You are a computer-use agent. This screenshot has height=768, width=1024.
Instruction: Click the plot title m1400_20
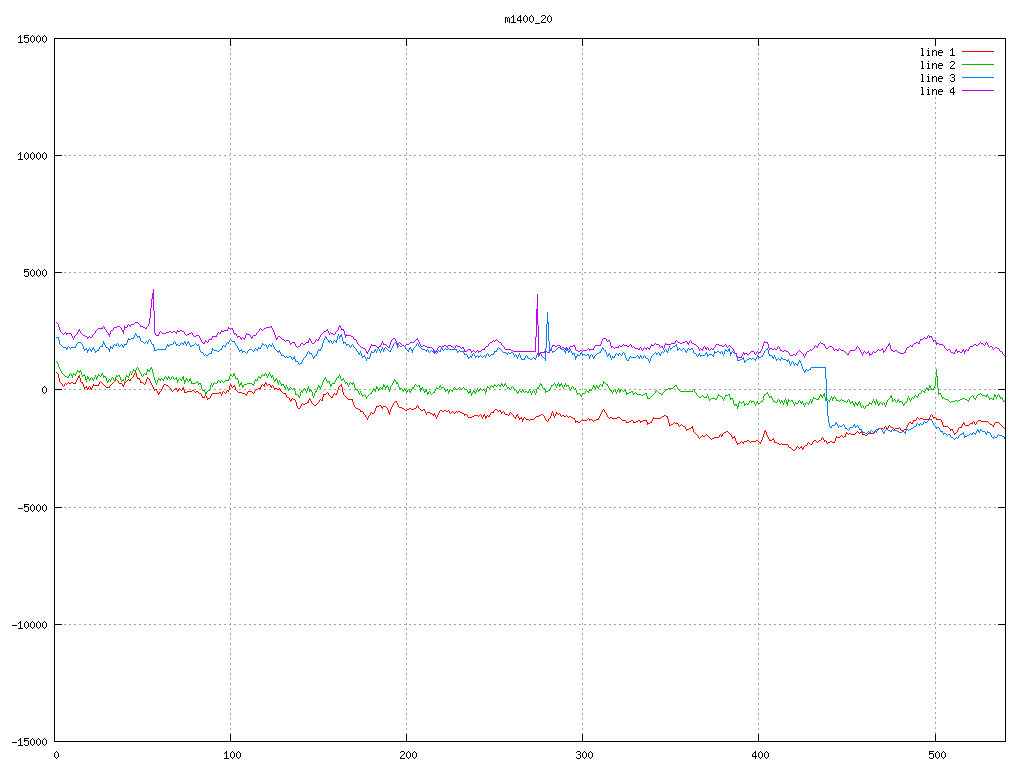529,19
